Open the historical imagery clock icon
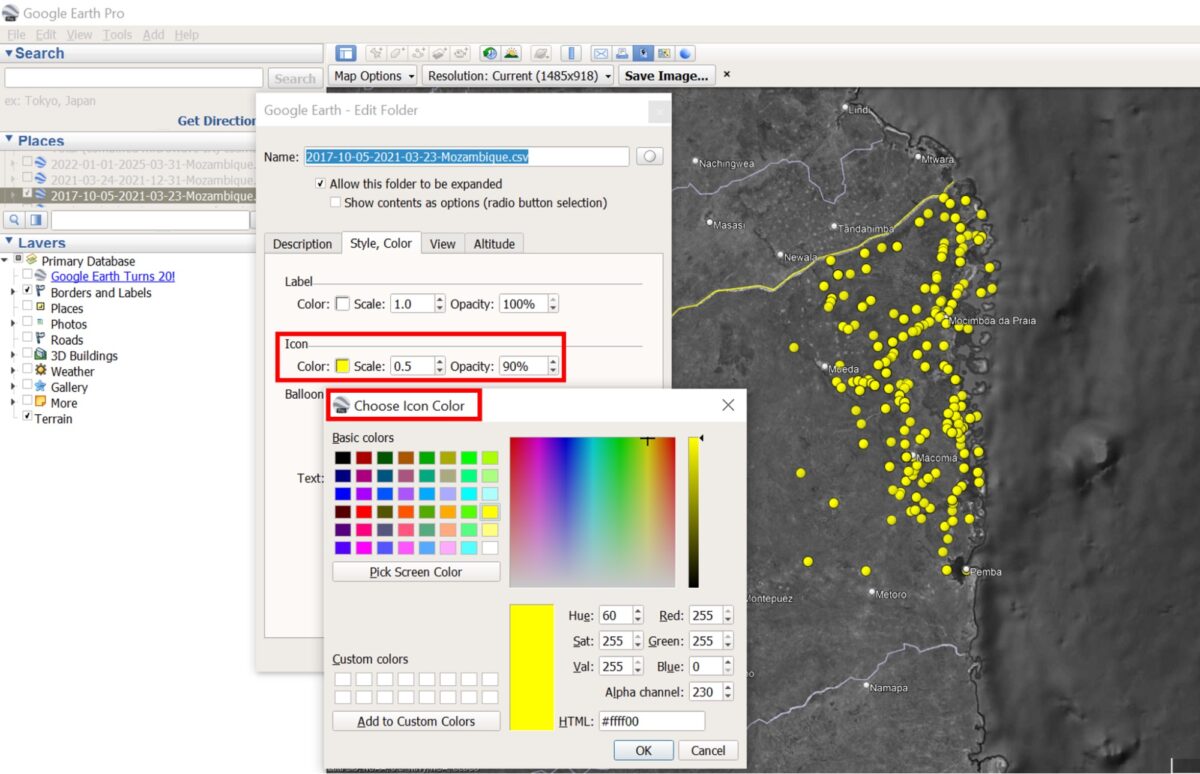The height and width of the screenshot is (774, 1200). point(490,54)
